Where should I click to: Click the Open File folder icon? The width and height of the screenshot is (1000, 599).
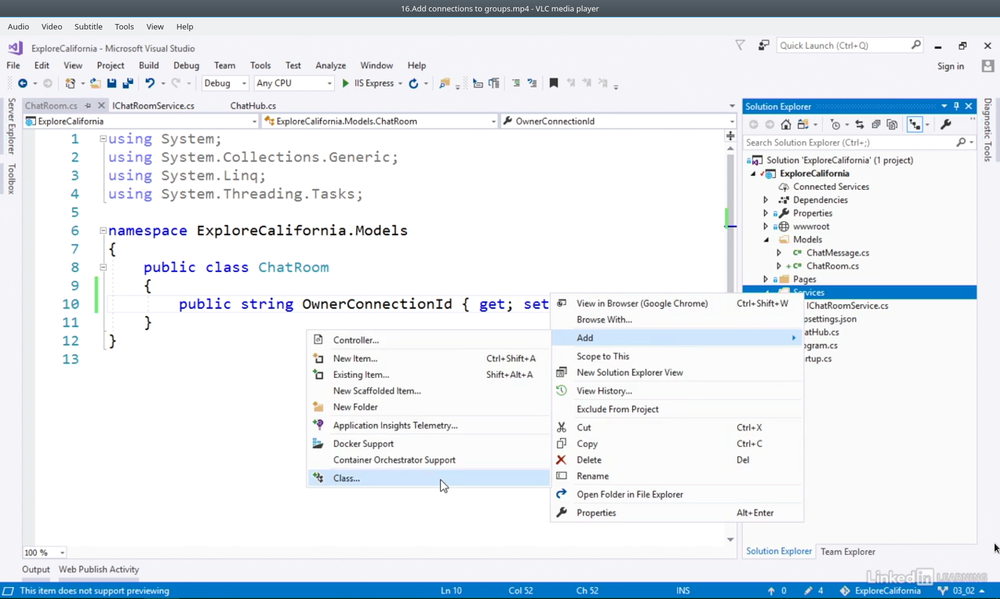[x=95, y=84]
